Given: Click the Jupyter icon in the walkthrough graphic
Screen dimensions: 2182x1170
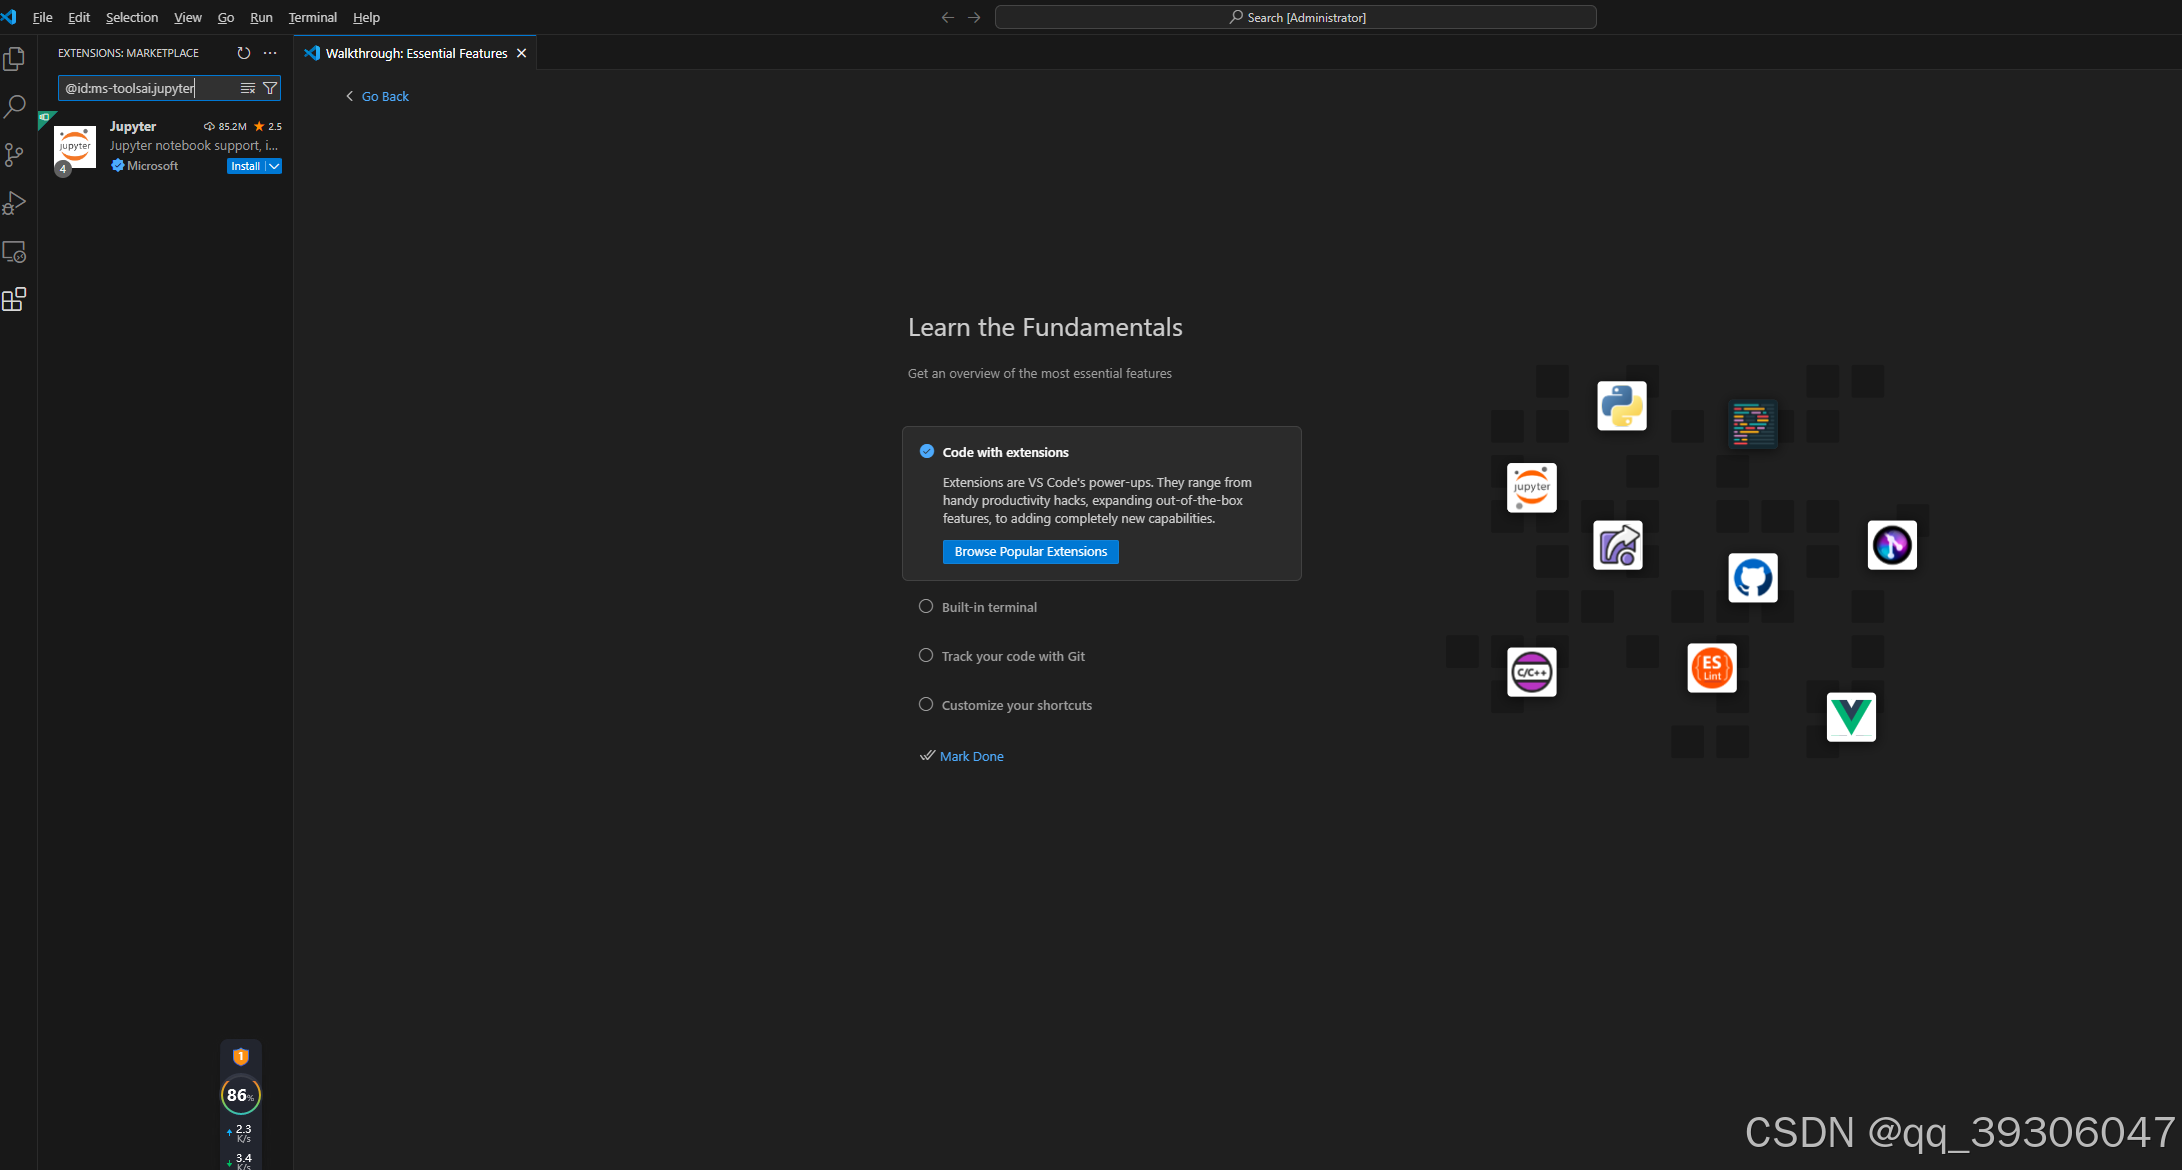Looking at the screenshot, I should coord(1532,488).
